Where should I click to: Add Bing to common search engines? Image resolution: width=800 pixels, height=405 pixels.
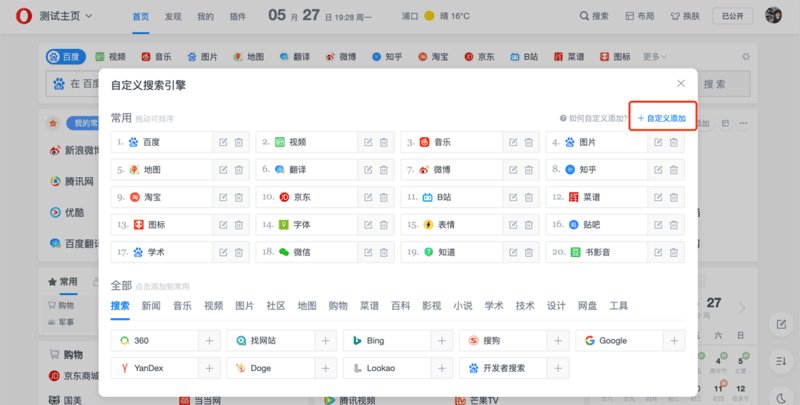(x=442, y=341)
